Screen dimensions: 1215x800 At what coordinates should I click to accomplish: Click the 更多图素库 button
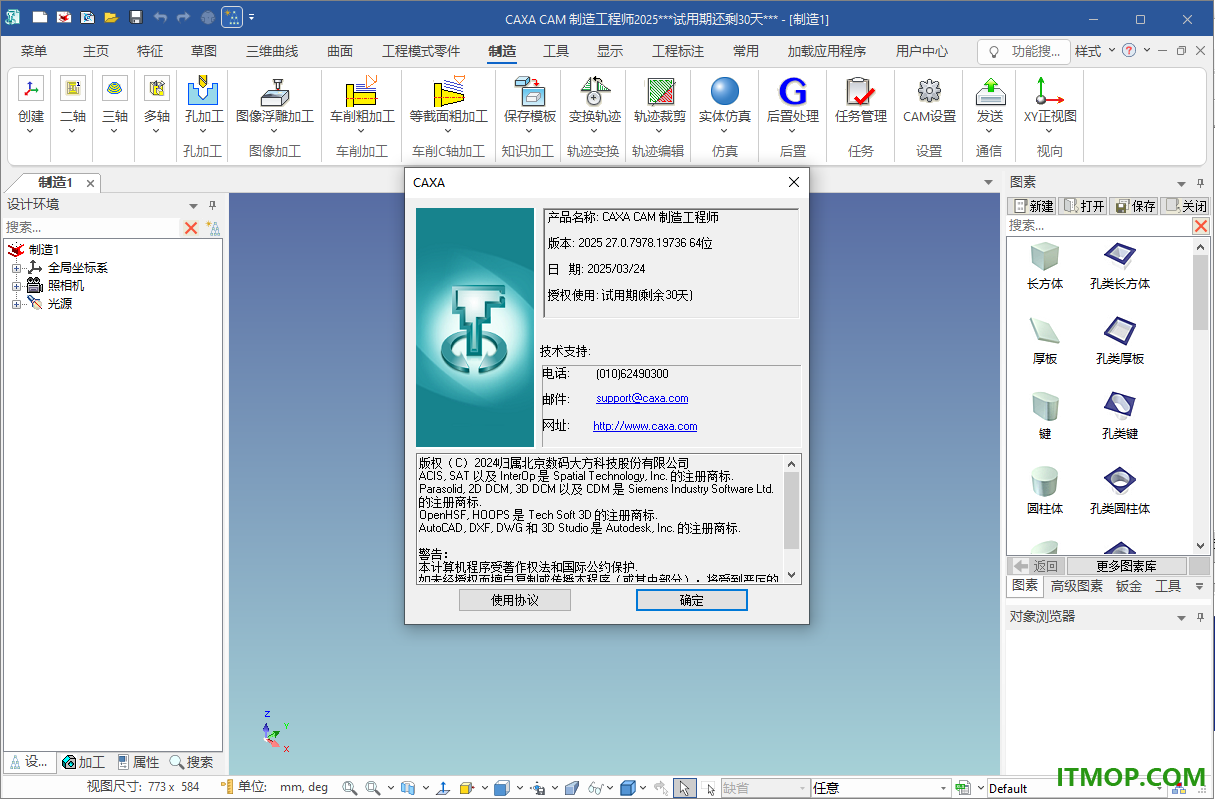[x=1126, y=566]
